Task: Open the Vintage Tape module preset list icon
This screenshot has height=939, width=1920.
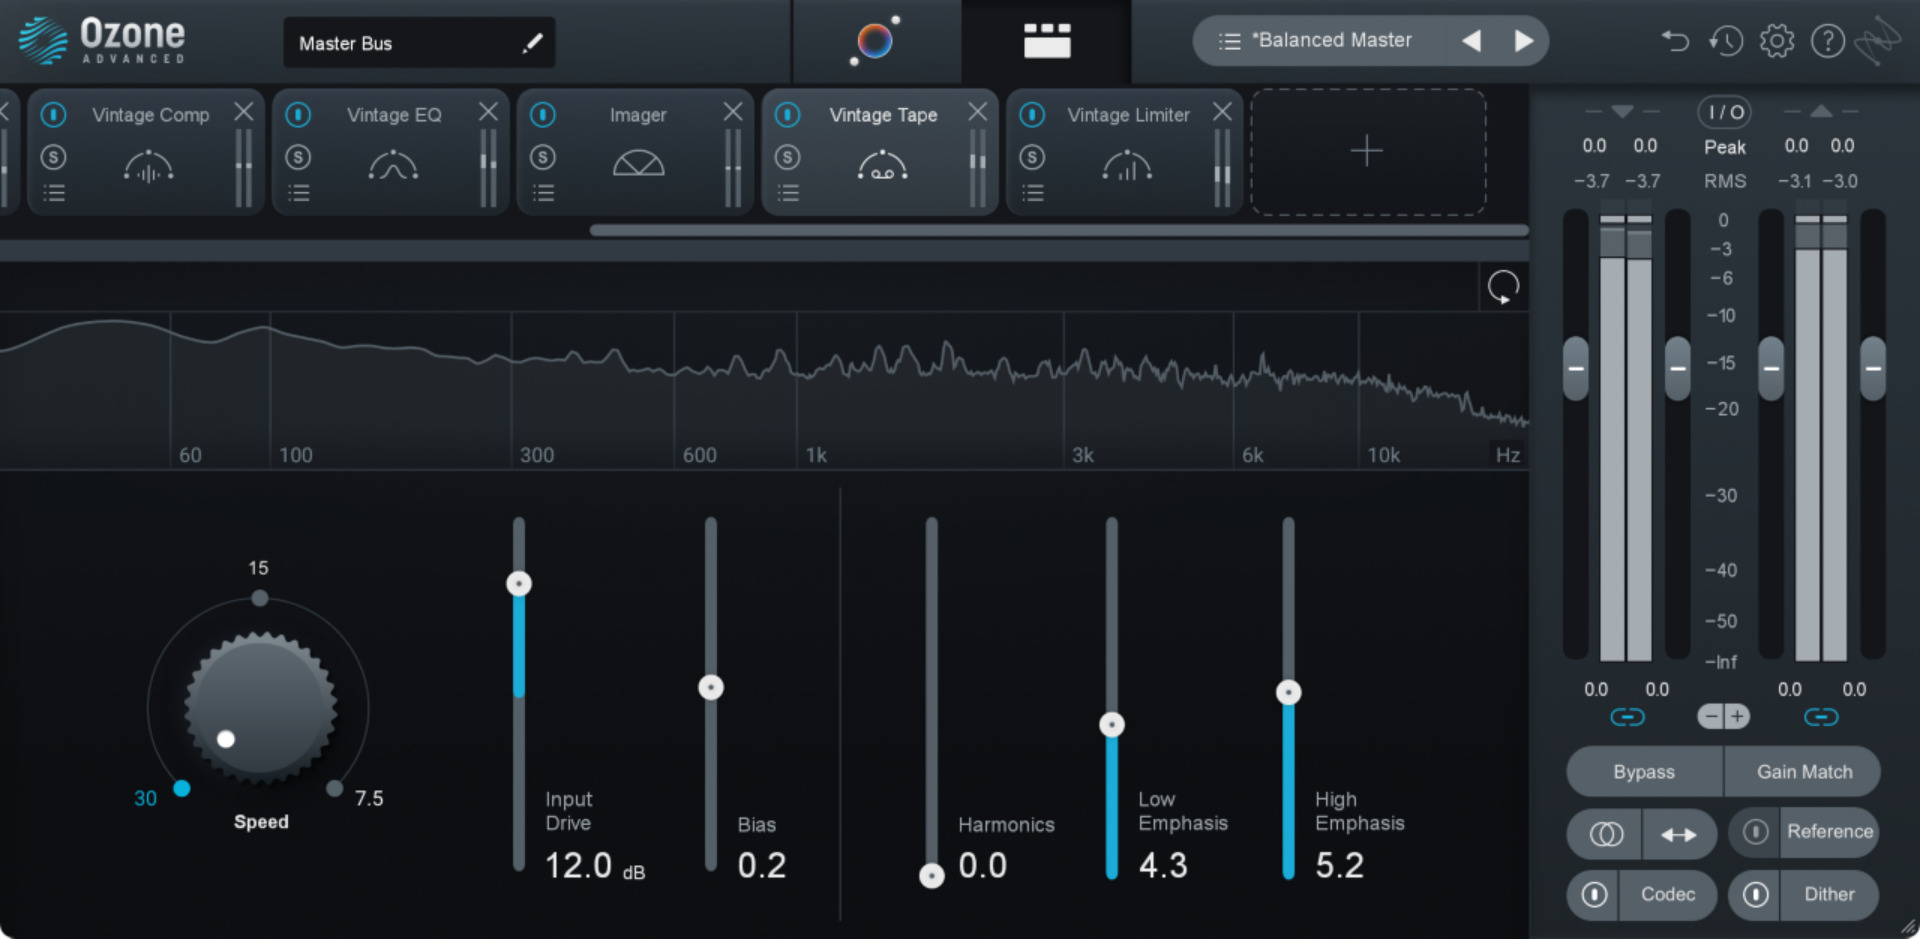Action: [x=789, y=192]
